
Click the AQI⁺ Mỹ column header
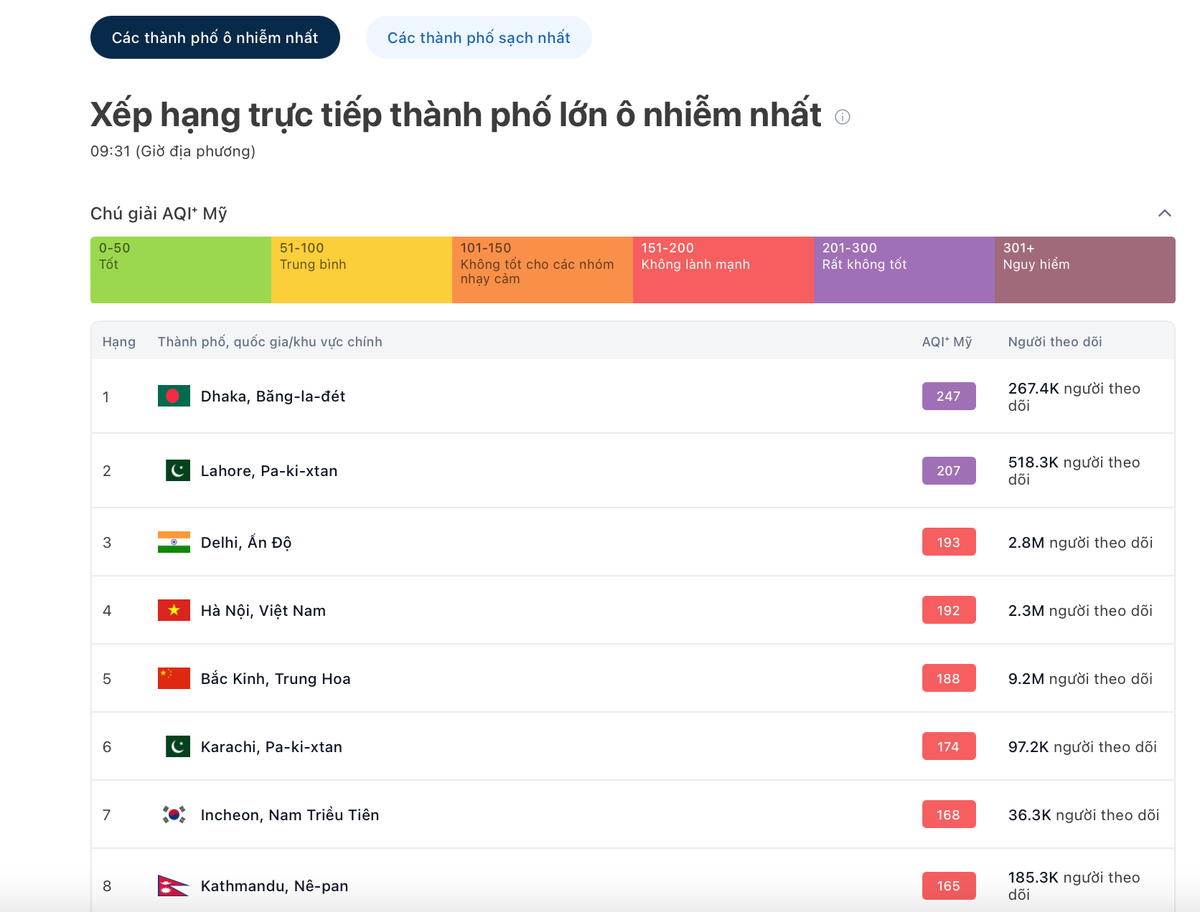pos(946,342)
